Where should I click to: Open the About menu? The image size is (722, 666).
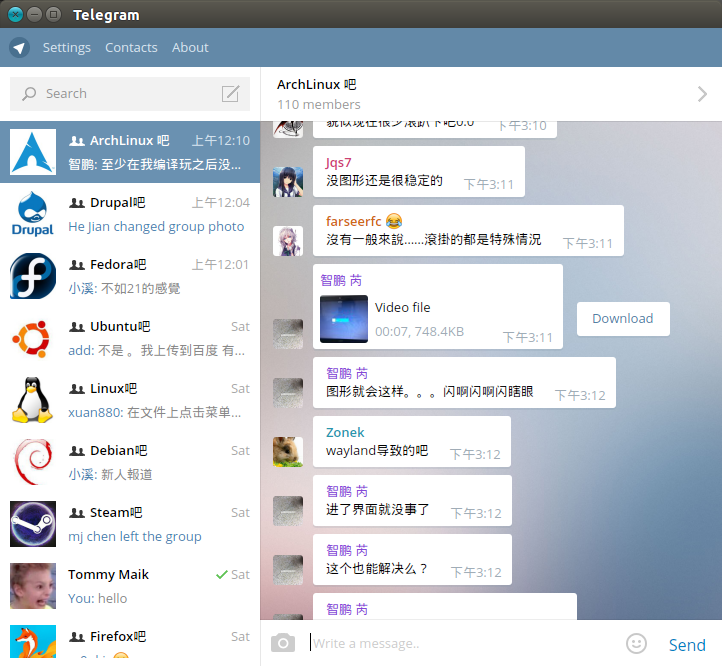[x=190, y=47]
